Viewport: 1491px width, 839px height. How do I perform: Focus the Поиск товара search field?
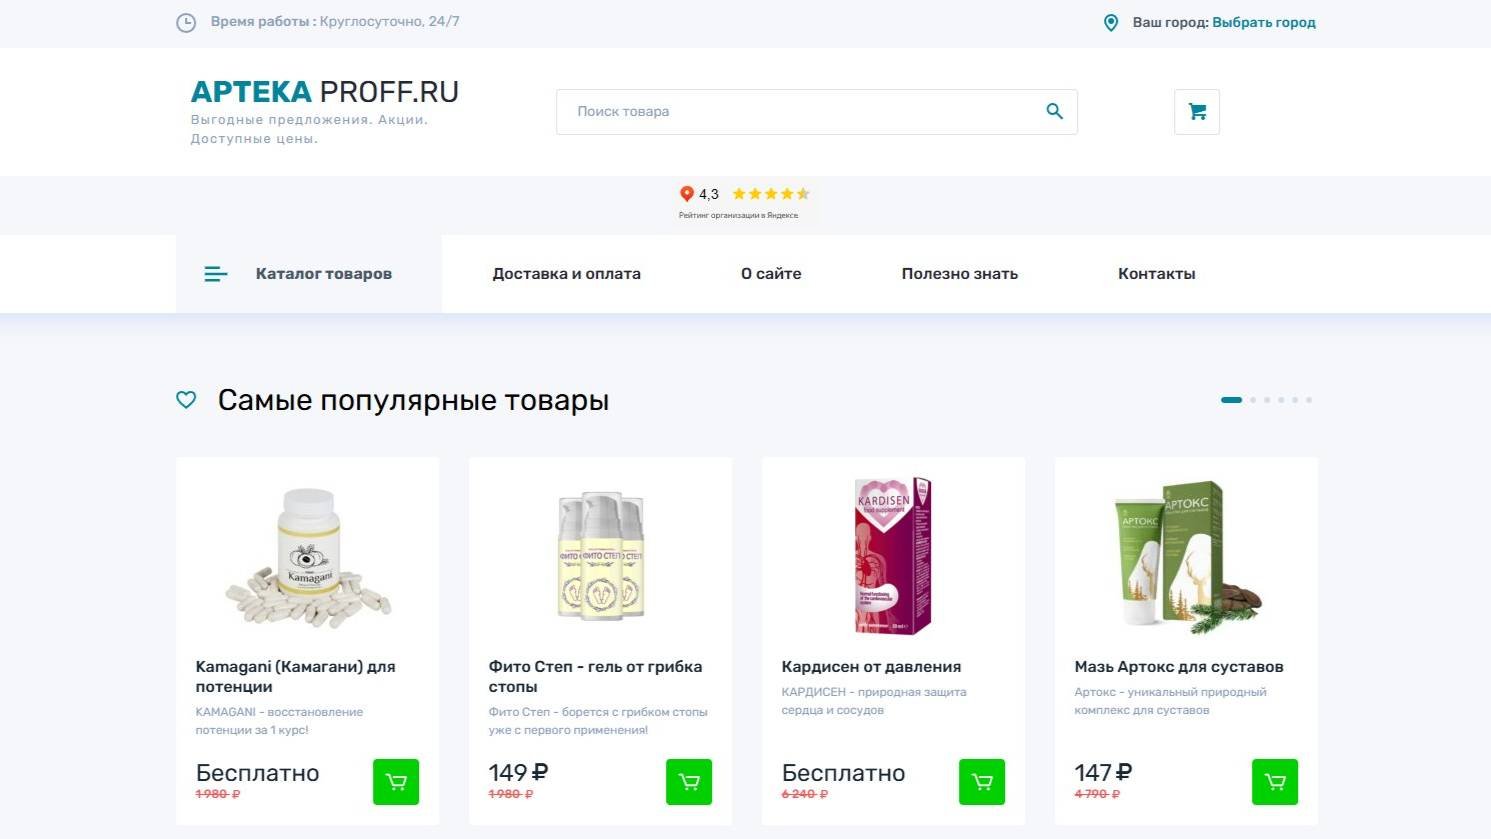[800, 112]
